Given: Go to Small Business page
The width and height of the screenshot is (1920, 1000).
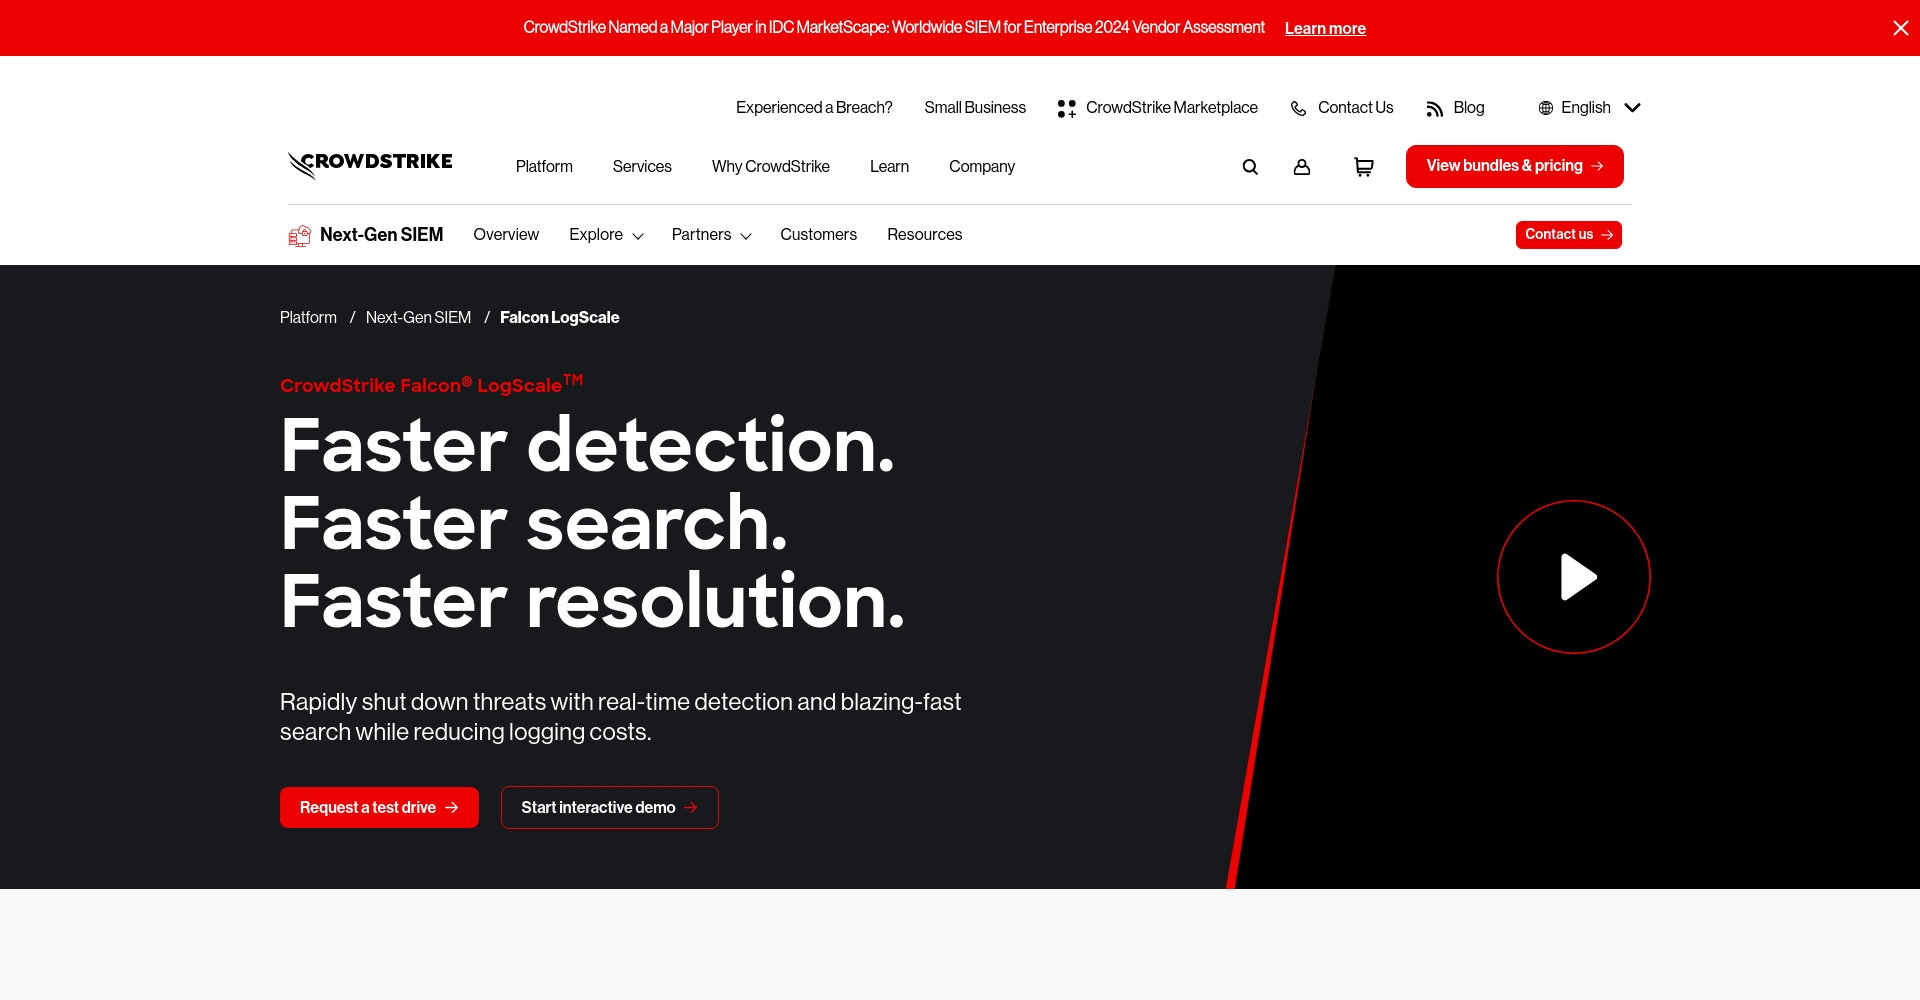Looking at the screenshot, I should (x=975, y=108).
